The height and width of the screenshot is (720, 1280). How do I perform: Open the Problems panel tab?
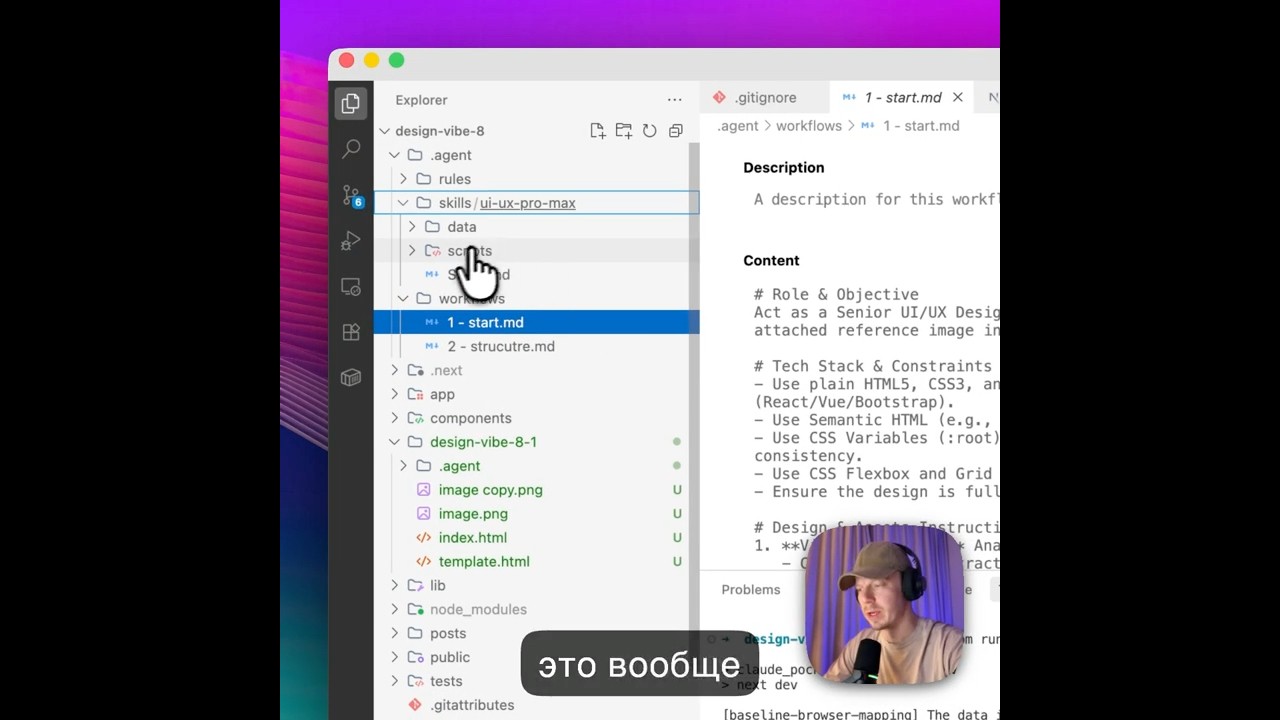tap(751, 589)
